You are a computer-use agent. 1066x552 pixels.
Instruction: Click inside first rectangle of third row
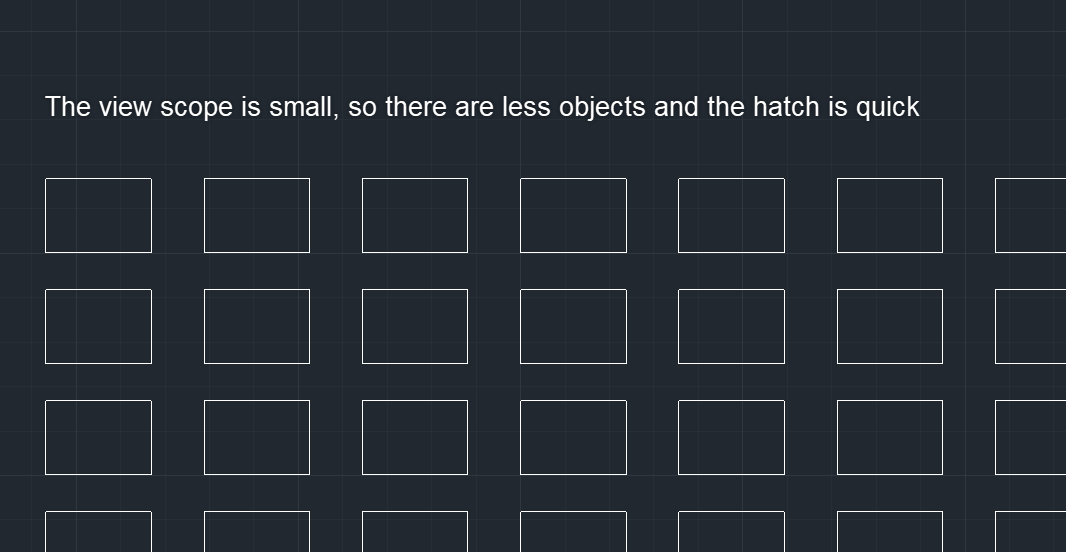pyautogui.click(x=99, y=437)
